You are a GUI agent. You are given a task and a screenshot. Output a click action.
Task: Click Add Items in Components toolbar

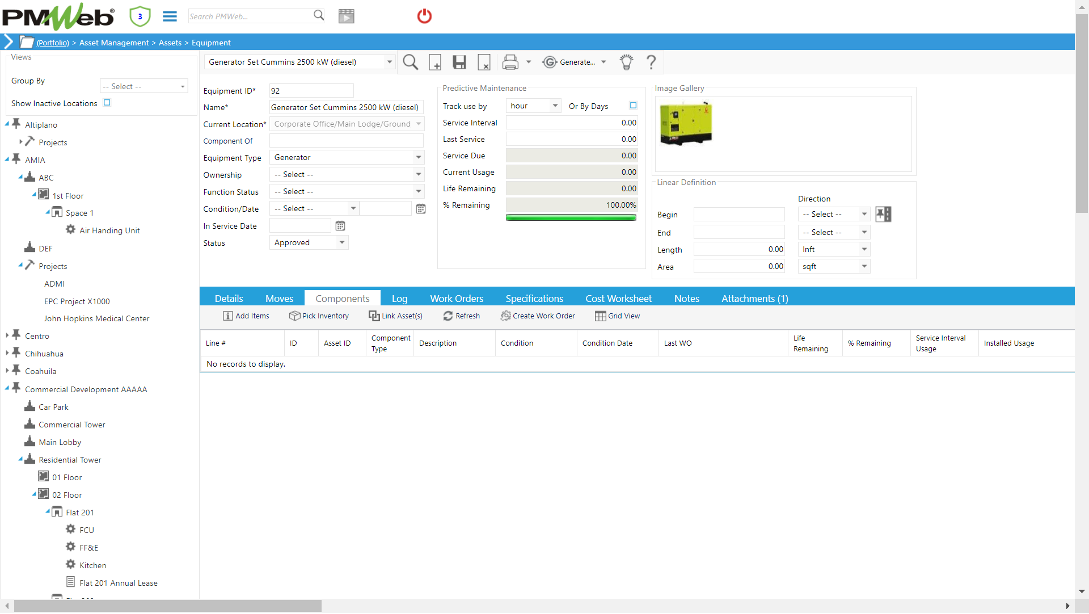coord(246,316)
